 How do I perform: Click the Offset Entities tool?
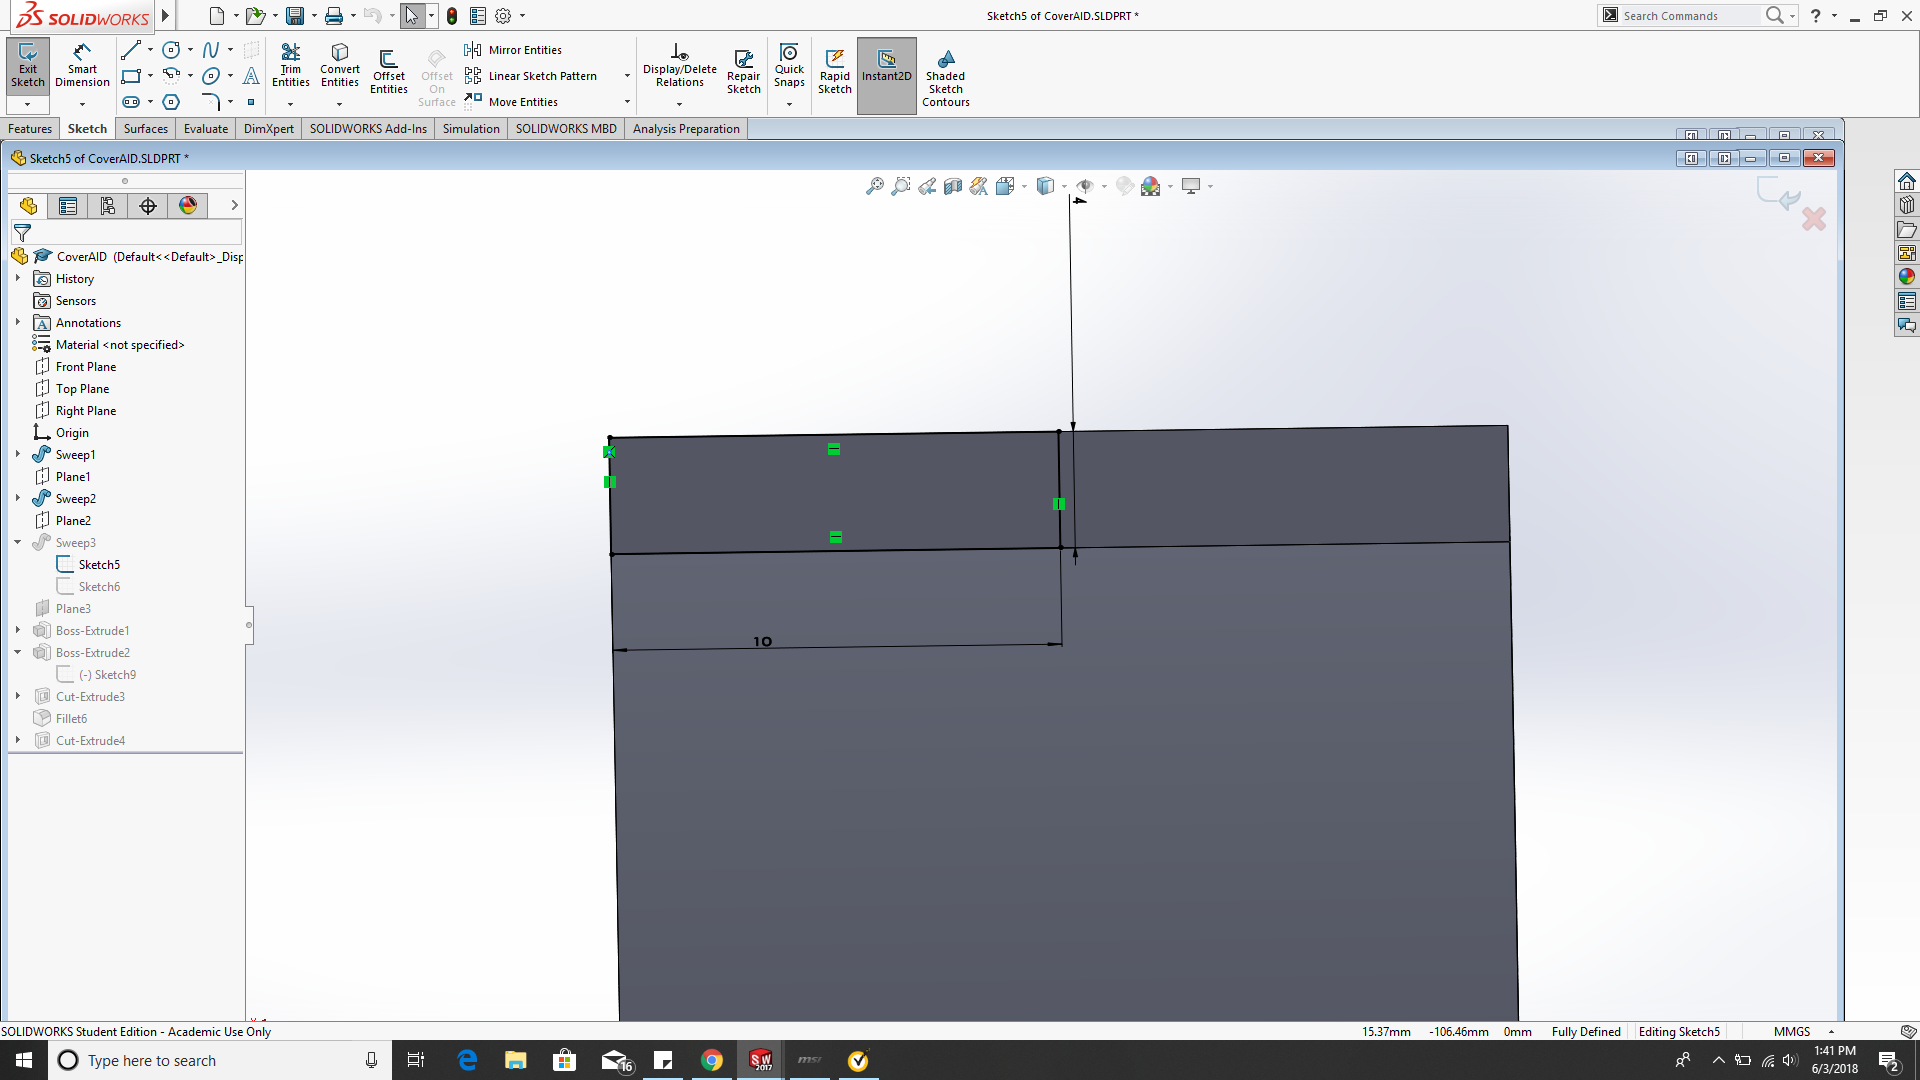[389, 72]
